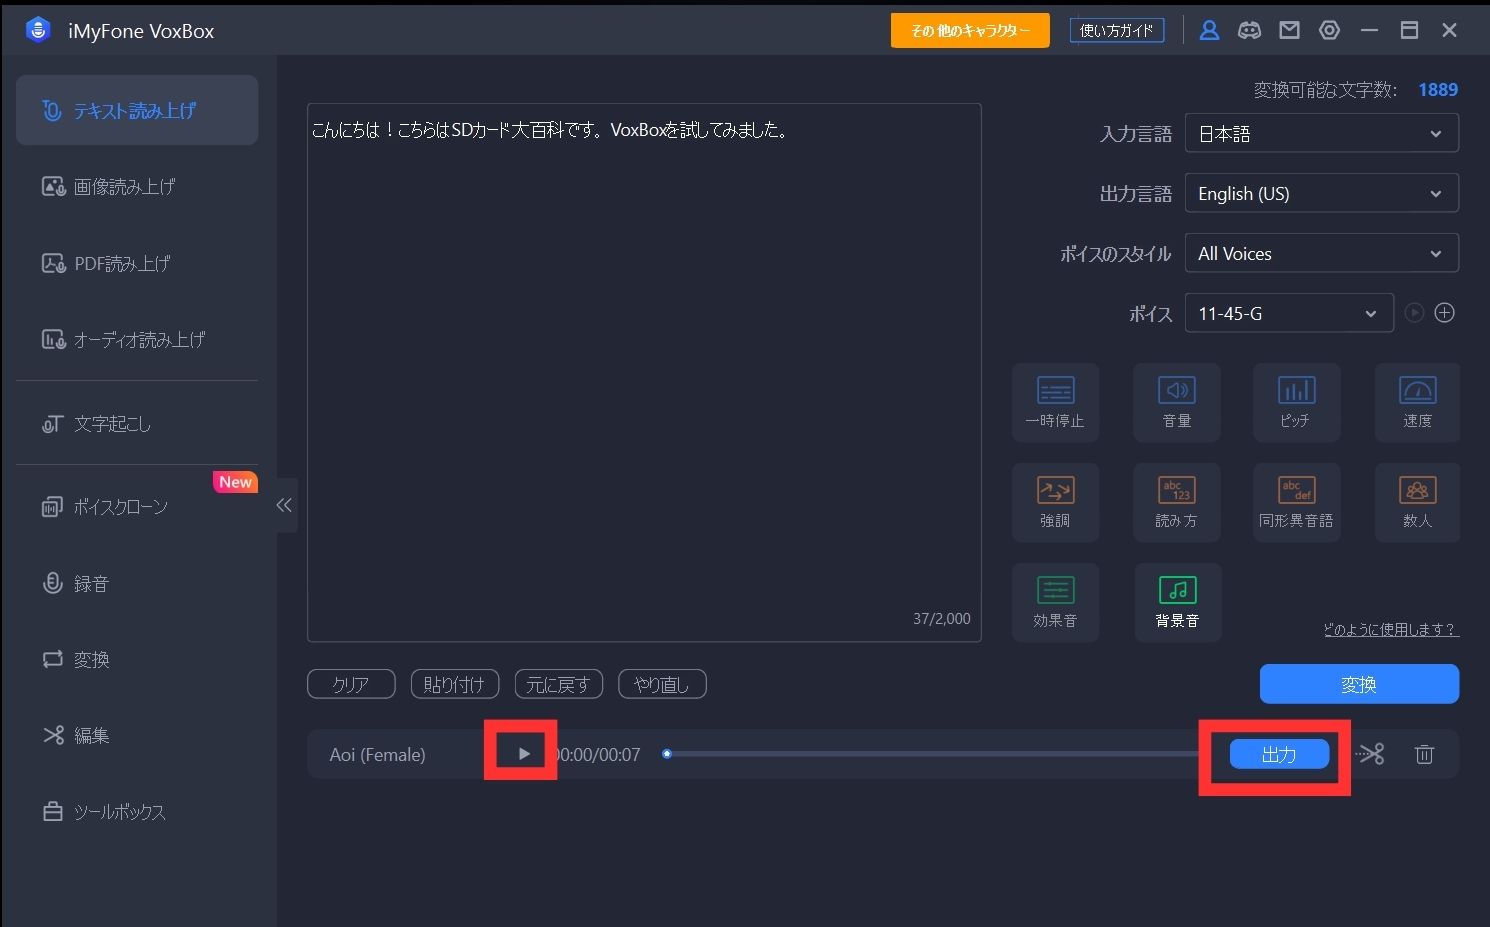Select the 速度 speed tool
The width and height of the screenshot is (1490, 927).
pyautogui.click(x=1416, y=402)
